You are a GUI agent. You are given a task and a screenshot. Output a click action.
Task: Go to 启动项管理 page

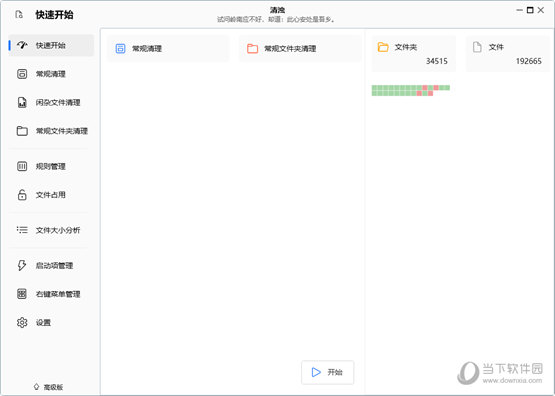click(x=51, y=265)
